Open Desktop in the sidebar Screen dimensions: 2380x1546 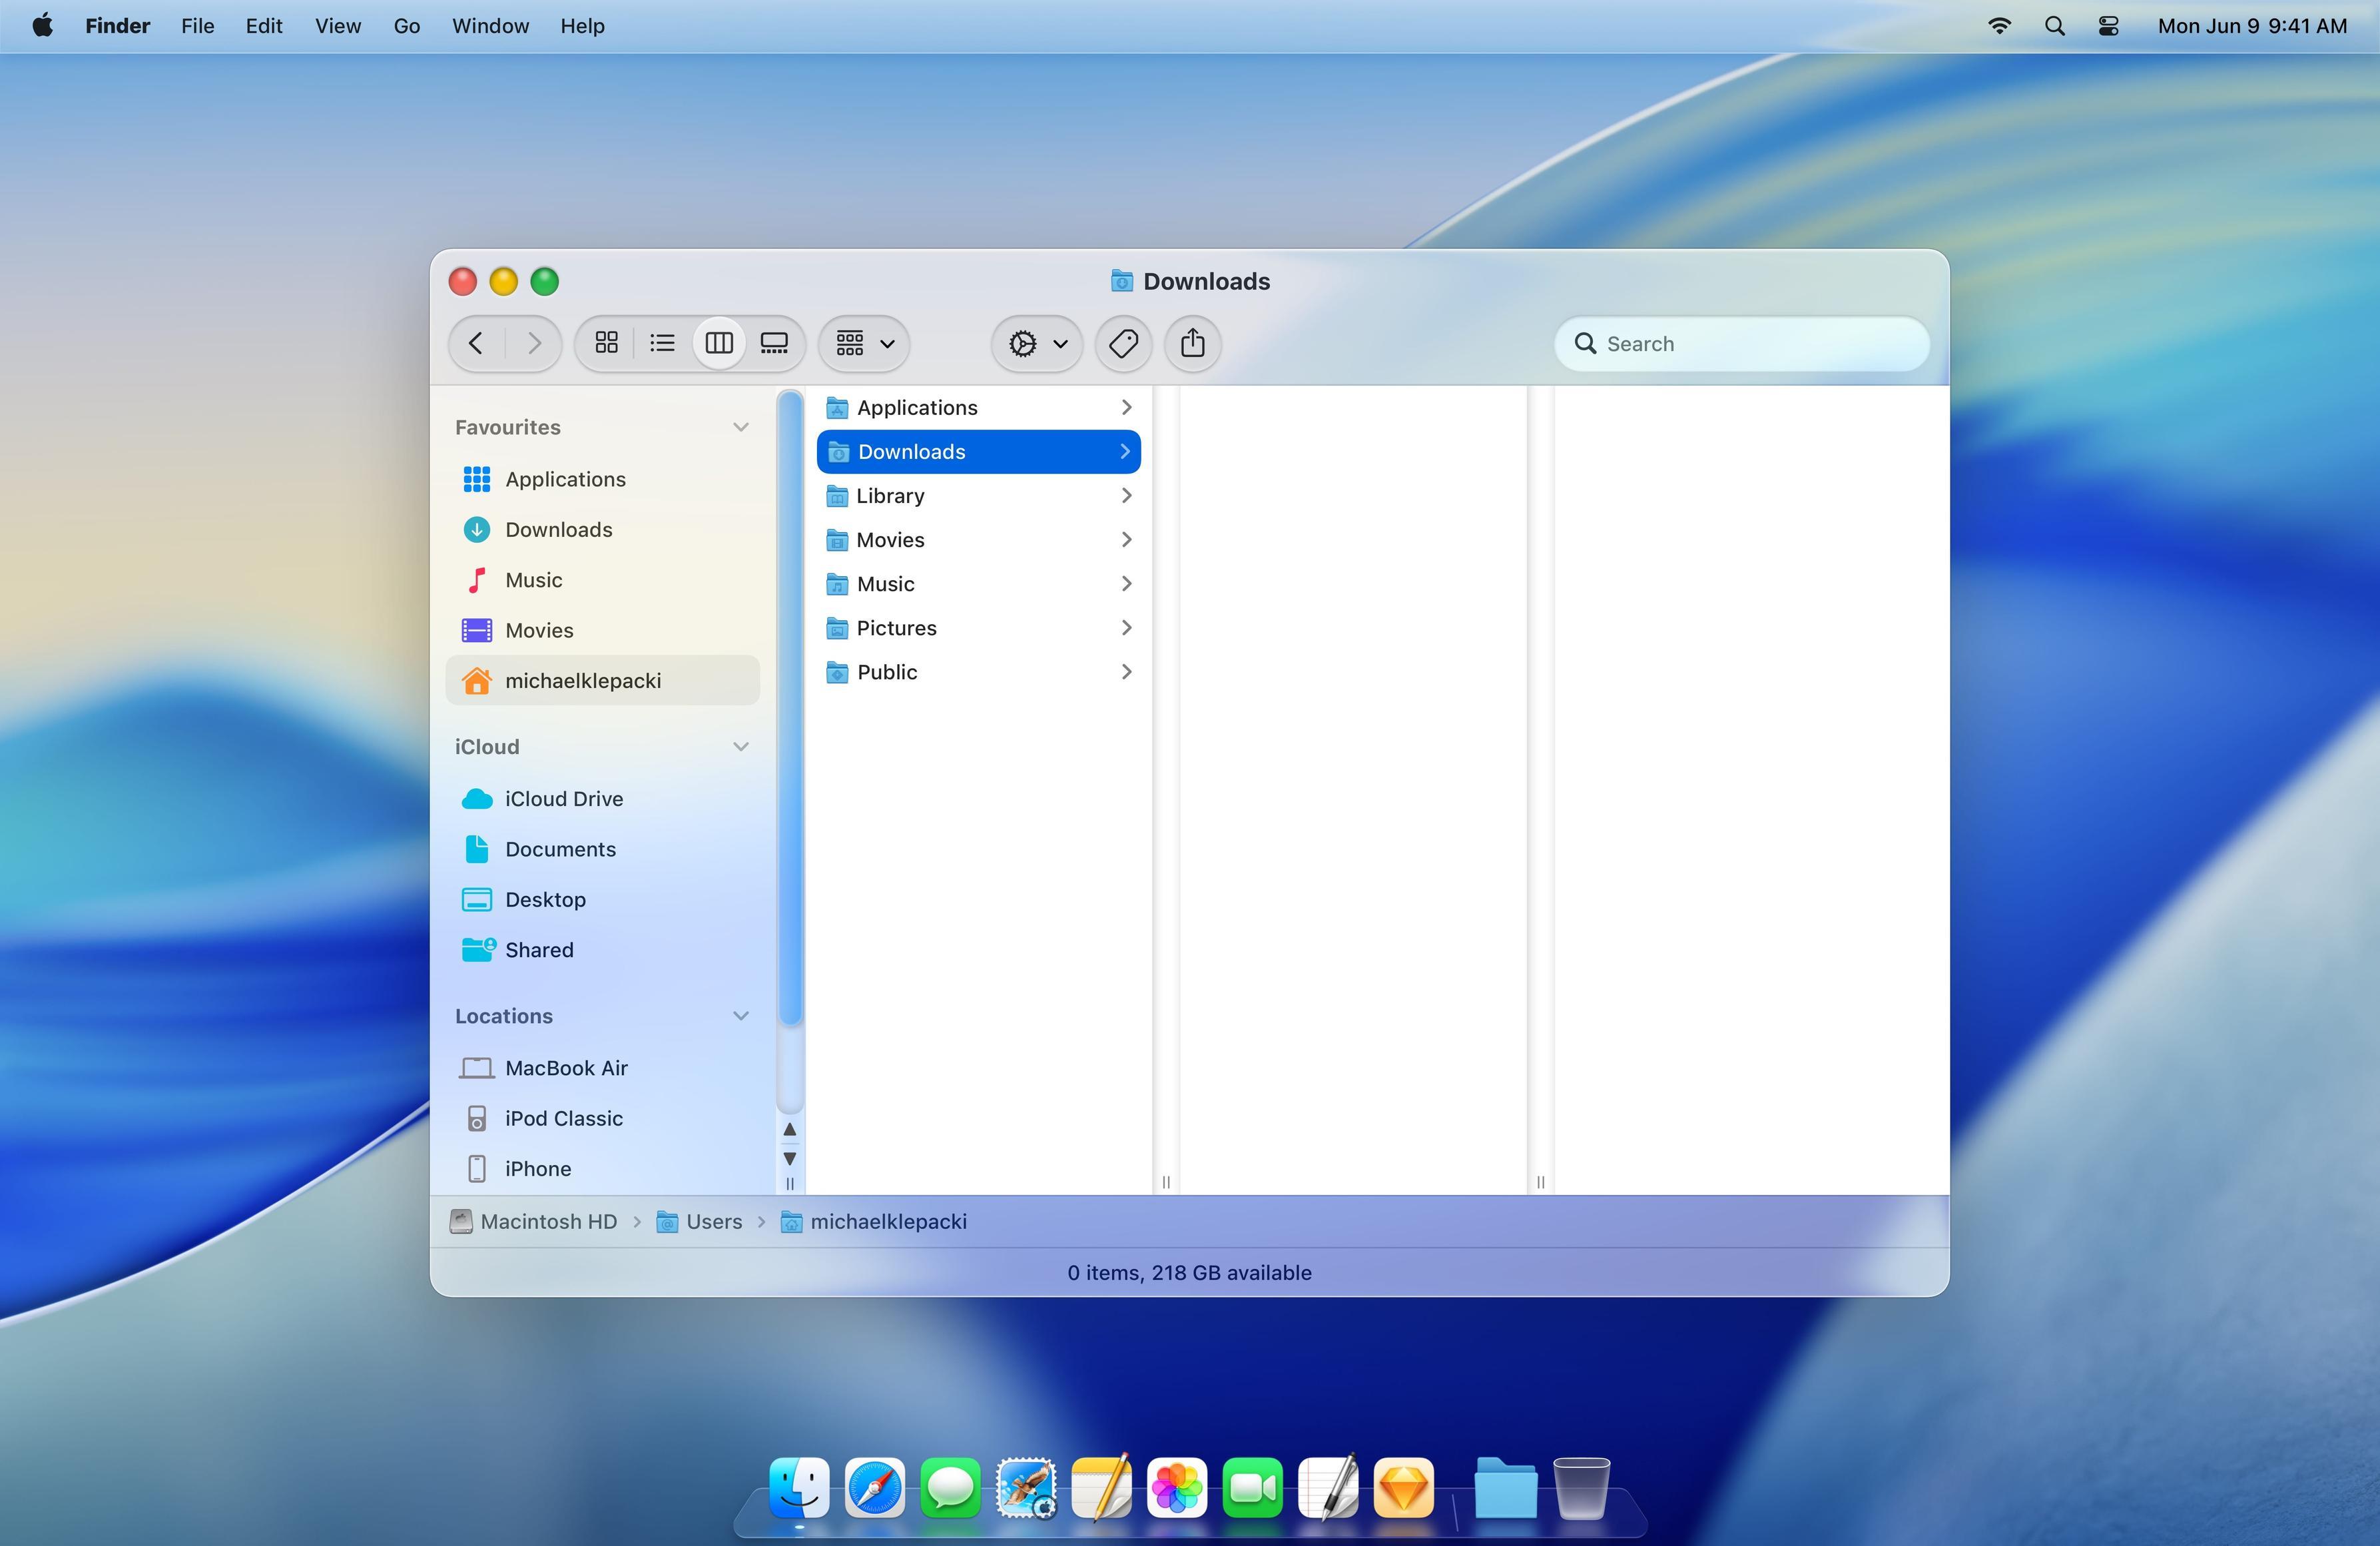pyautogui.click(x=602, y=899)
